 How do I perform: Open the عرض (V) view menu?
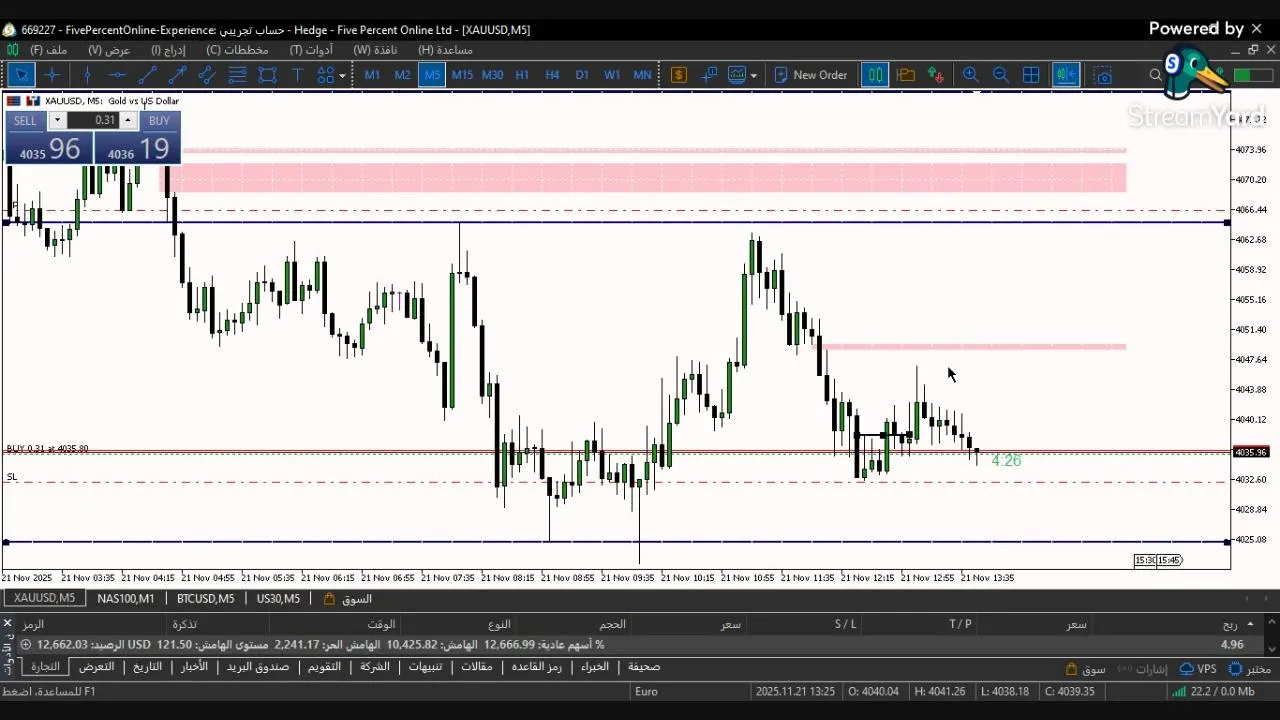coord(109,49)
